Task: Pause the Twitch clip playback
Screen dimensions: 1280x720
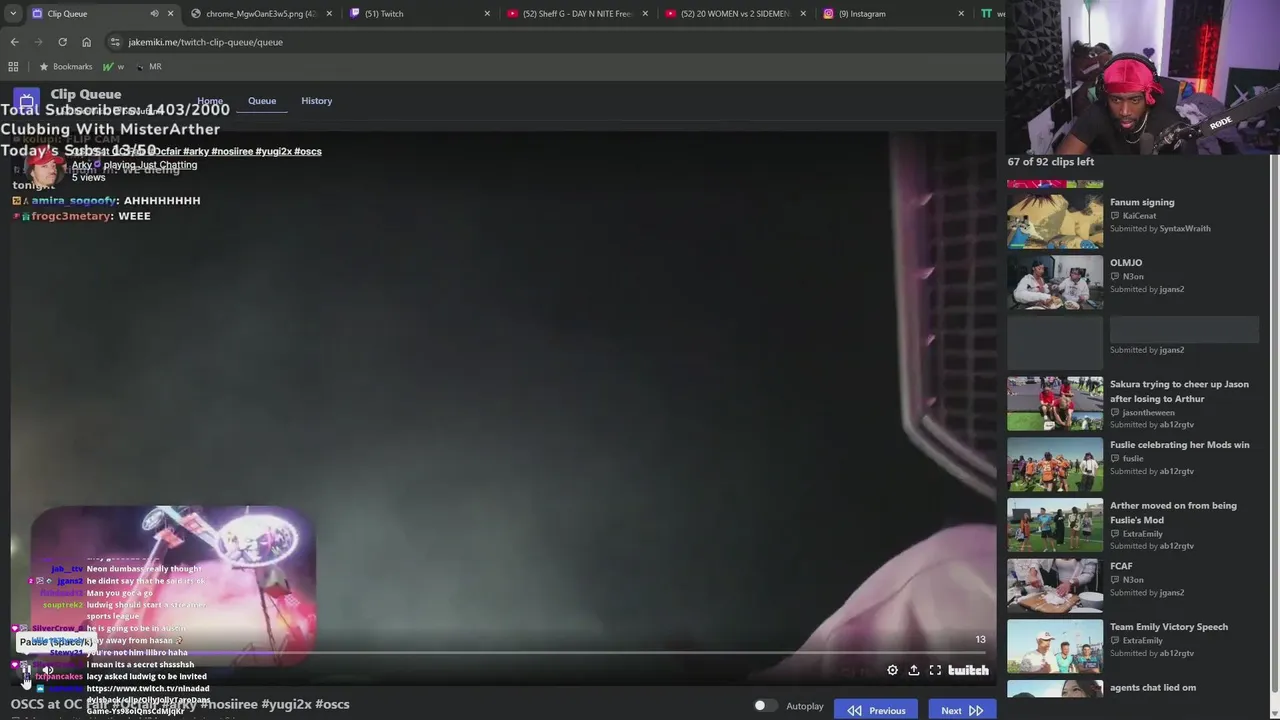Action: coord(26,670)
